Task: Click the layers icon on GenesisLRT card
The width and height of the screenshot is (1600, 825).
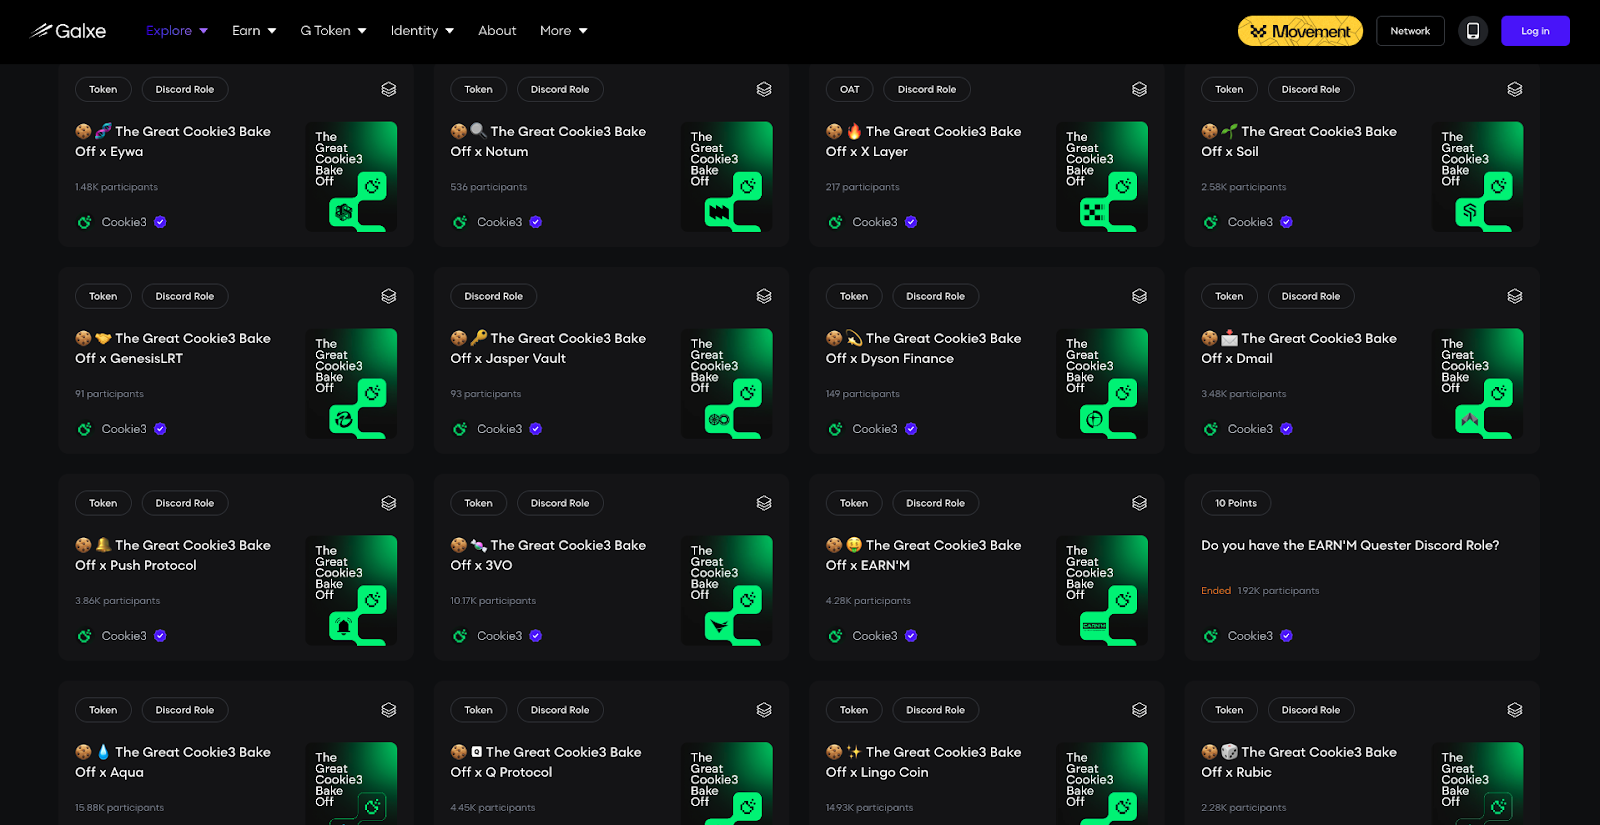Action: point(389,297)
